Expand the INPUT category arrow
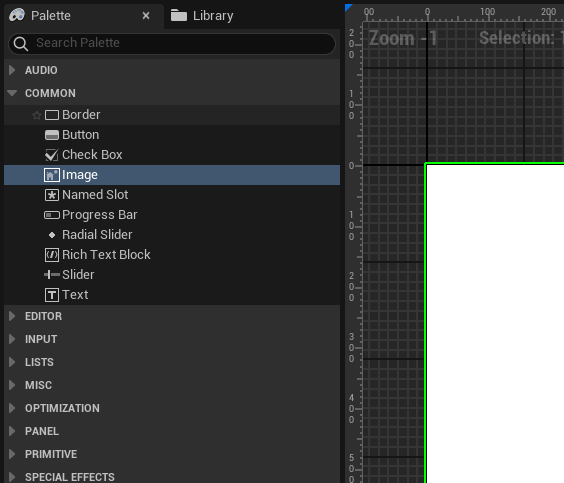564x483 pixels. (12, 339)
